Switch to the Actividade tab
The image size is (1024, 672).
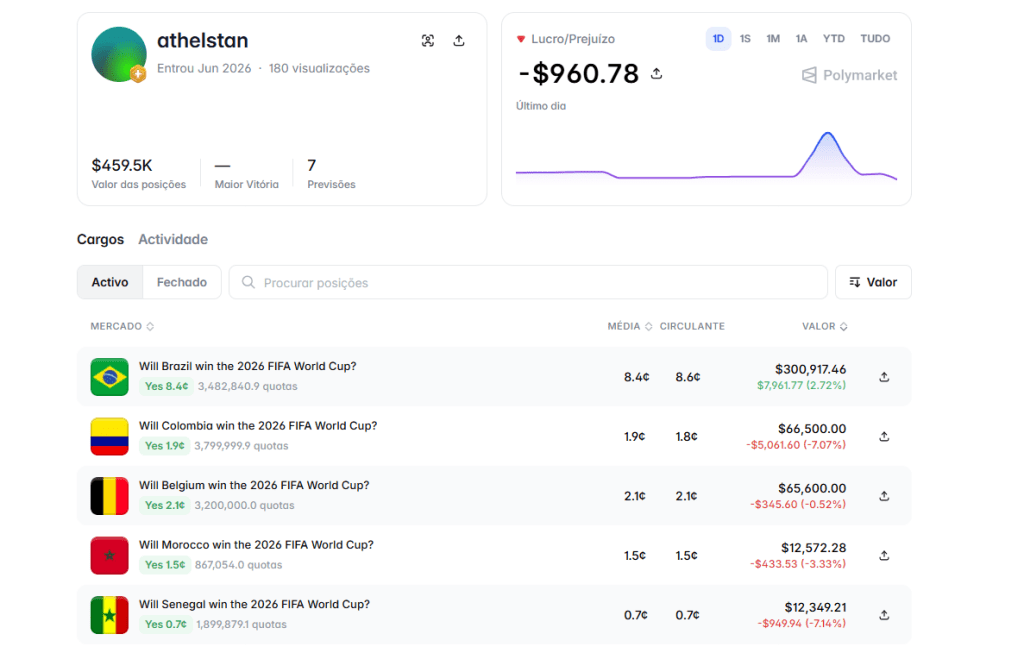173,239
